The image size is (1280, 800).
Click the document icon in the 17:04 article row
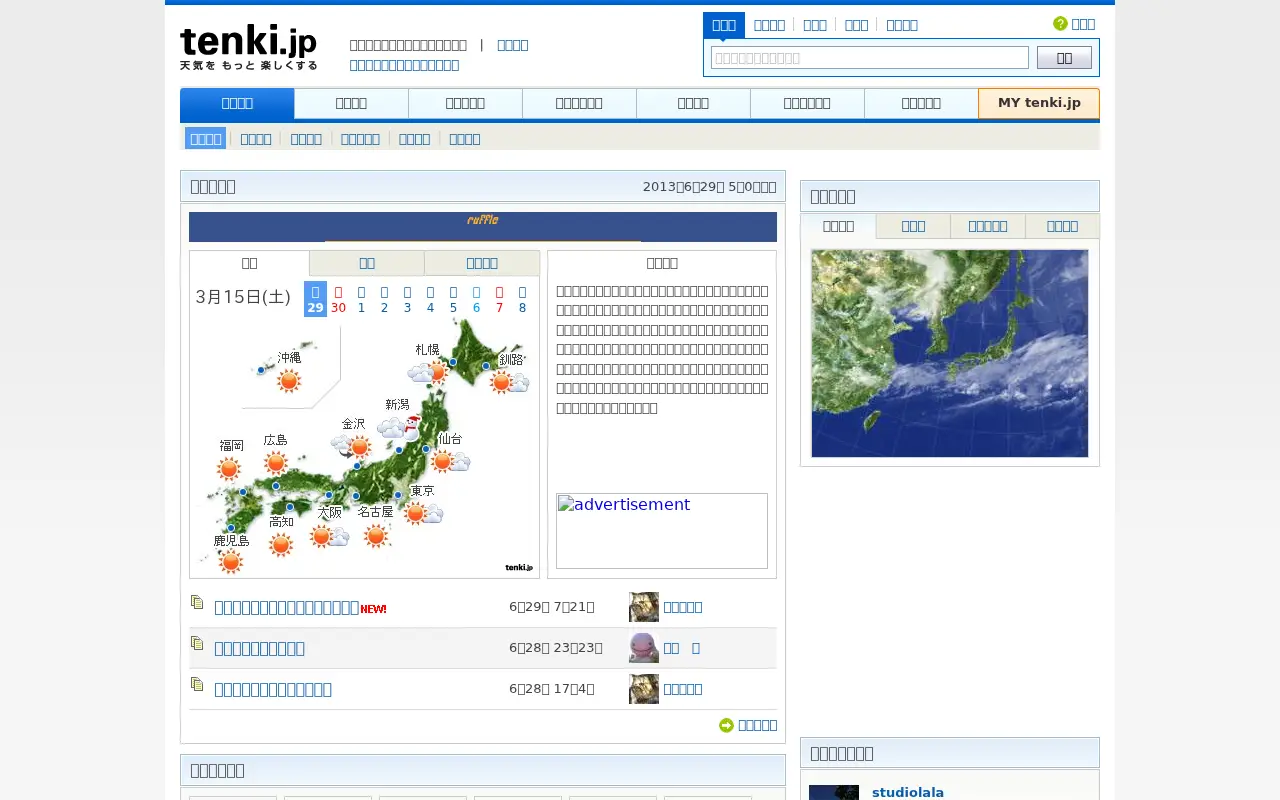pos(197,684)
